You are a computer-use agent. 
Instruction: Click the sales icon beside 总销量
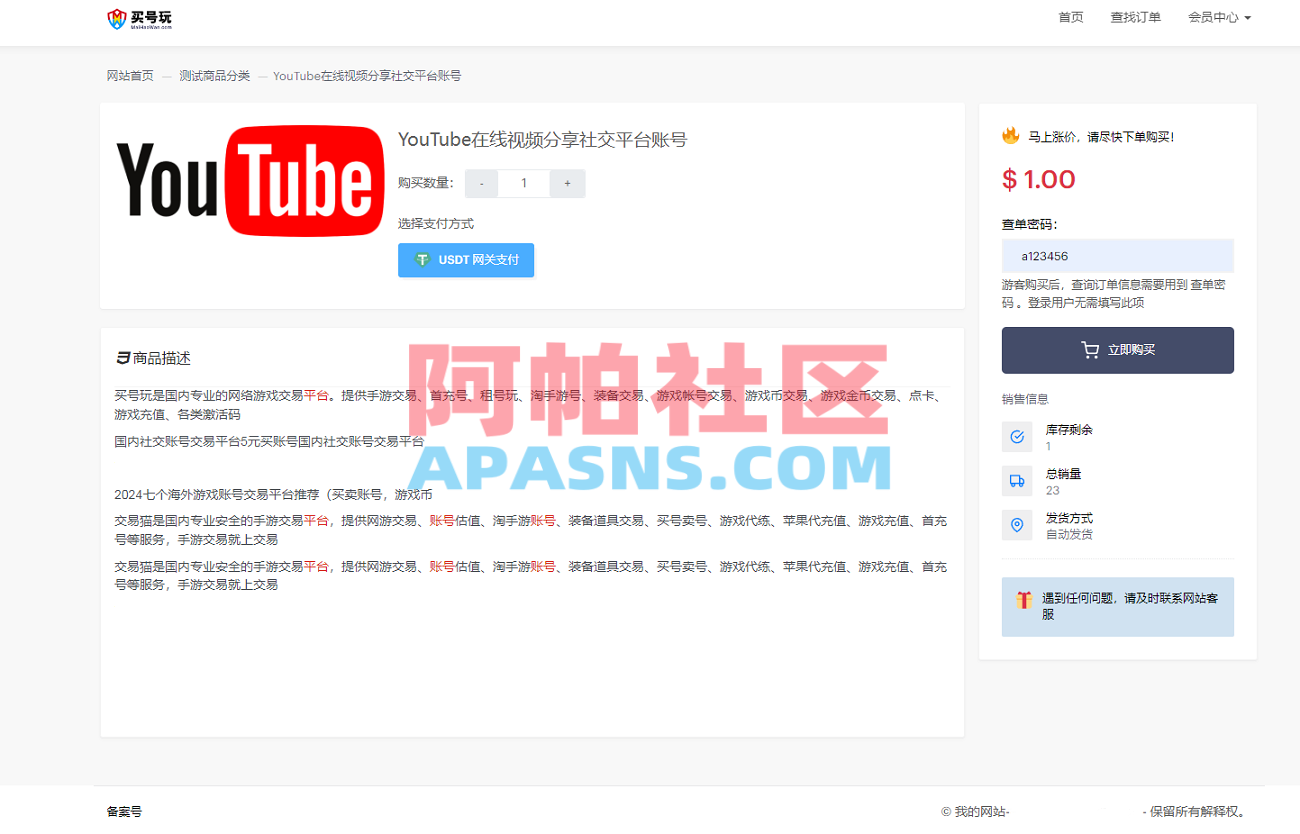1017,481
